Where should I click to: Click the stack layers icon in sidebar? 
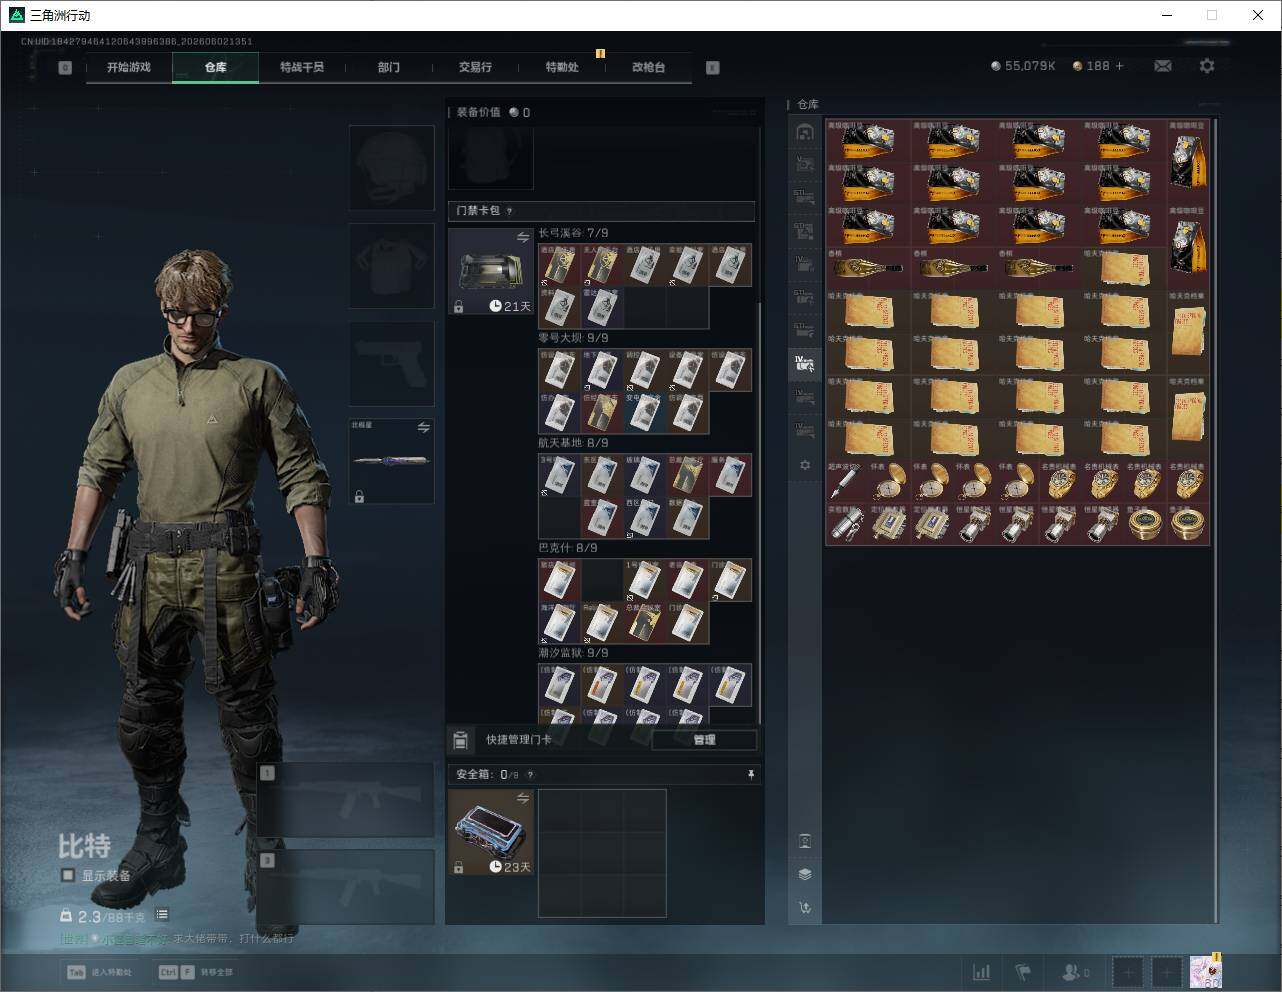(805, 874)
